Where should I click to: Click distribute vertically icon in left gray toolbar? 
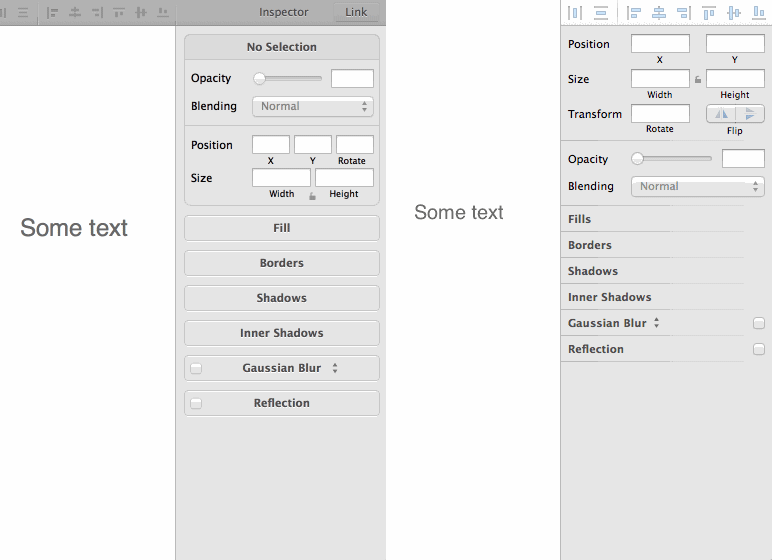click(x=23, y=12)
